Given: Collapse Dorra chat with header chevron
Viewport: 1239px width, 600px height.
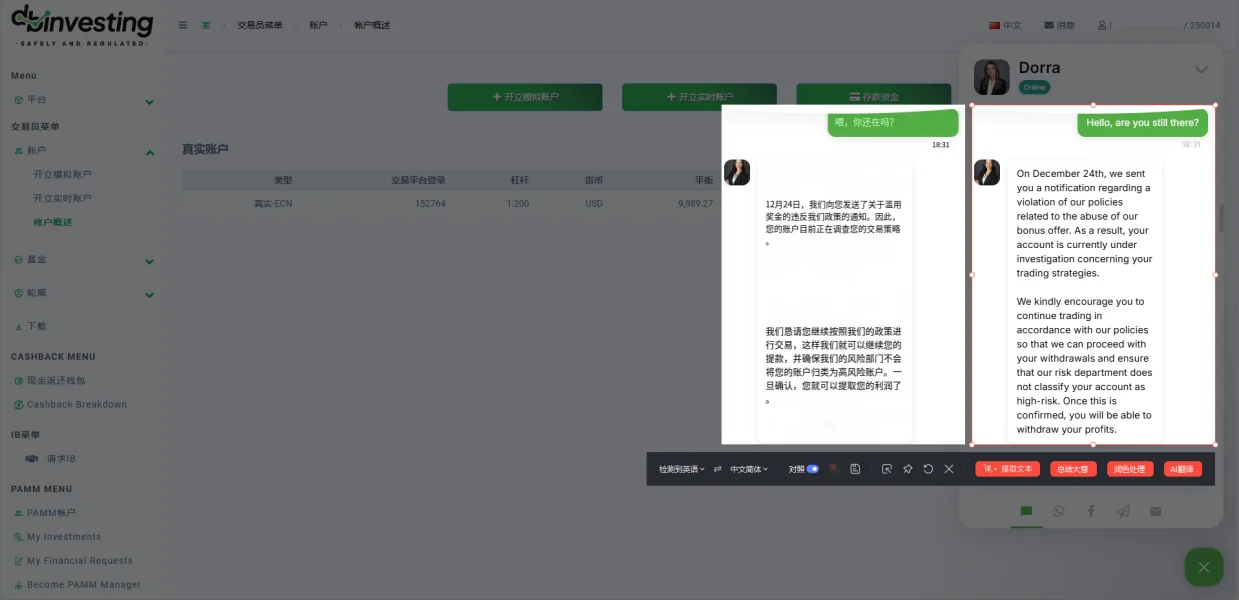Looking at the screenshot, I should (1201, 70).
